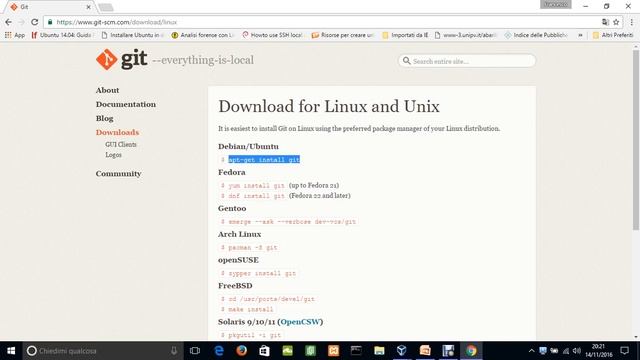Screen dimensions: 640x360
Task: Click the browser address bar URL
Action: tap(117, 22)
